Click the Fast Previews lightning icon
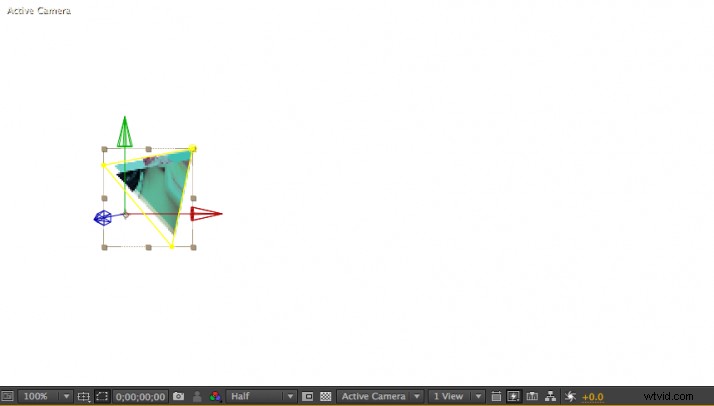The image size is (714, 406). coord(513,396)
